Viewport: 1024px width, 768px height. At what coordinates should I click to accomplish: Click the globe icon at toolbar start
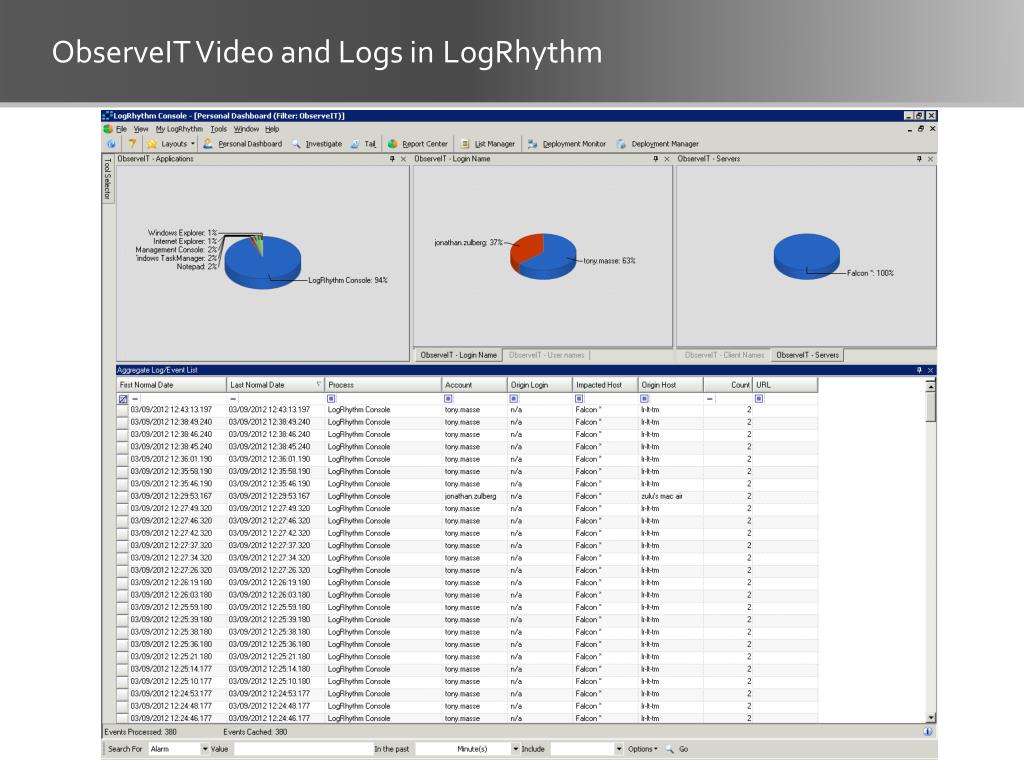(x=111, y=144)
